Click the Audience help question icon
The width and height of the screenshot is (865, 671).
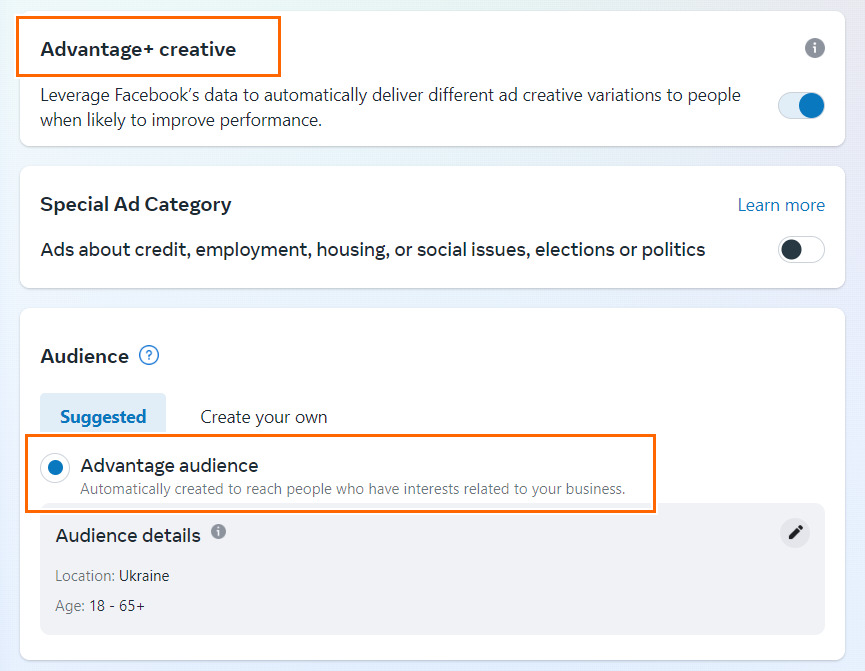tap(149, 355)
